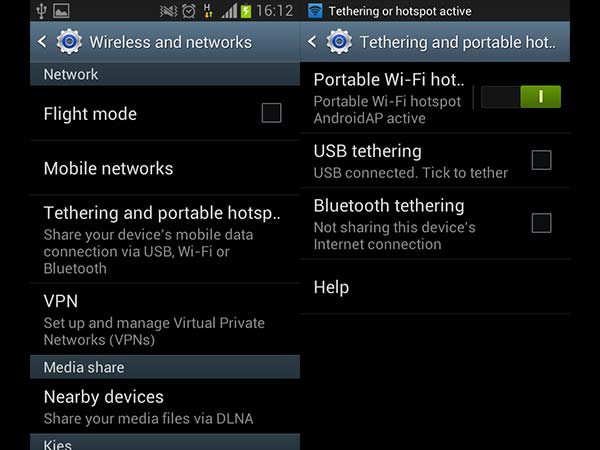Tap the alarm clock status icon
Screen dimensions: 600x450
coord(189,11)
